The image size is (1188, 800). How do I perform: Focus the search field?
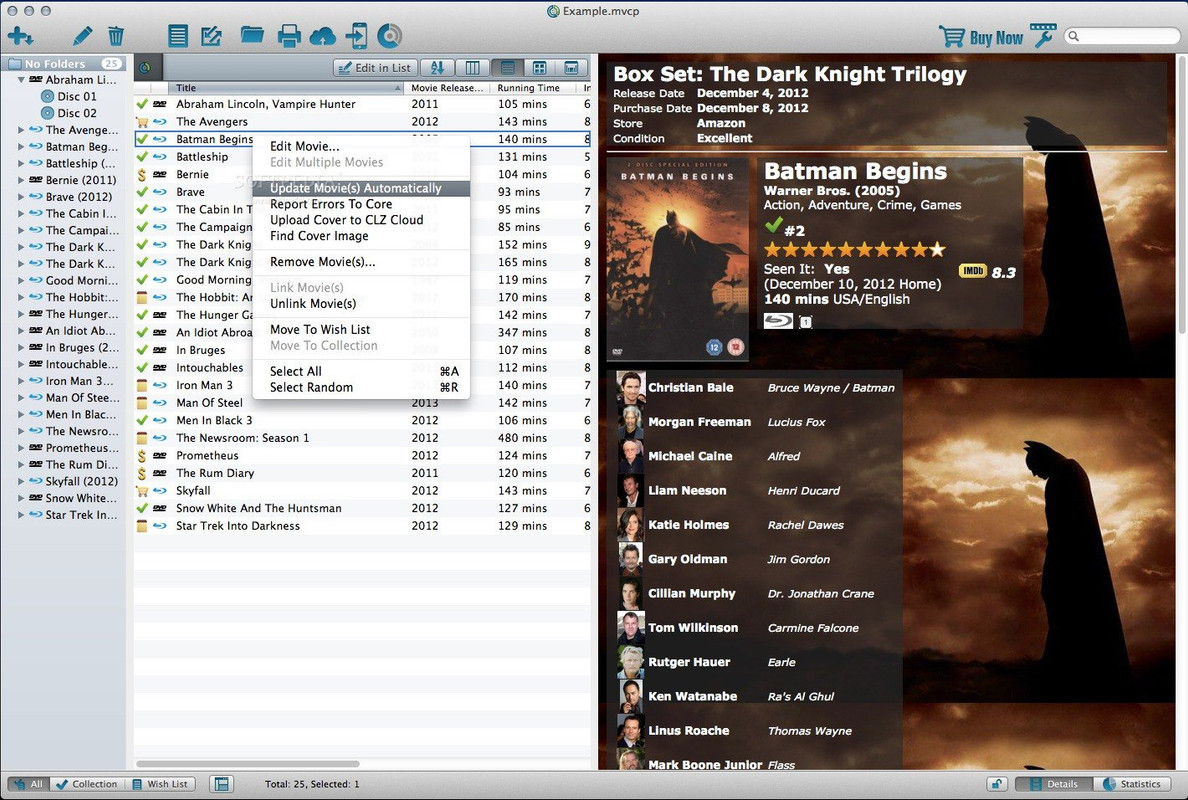(1122, 36)
